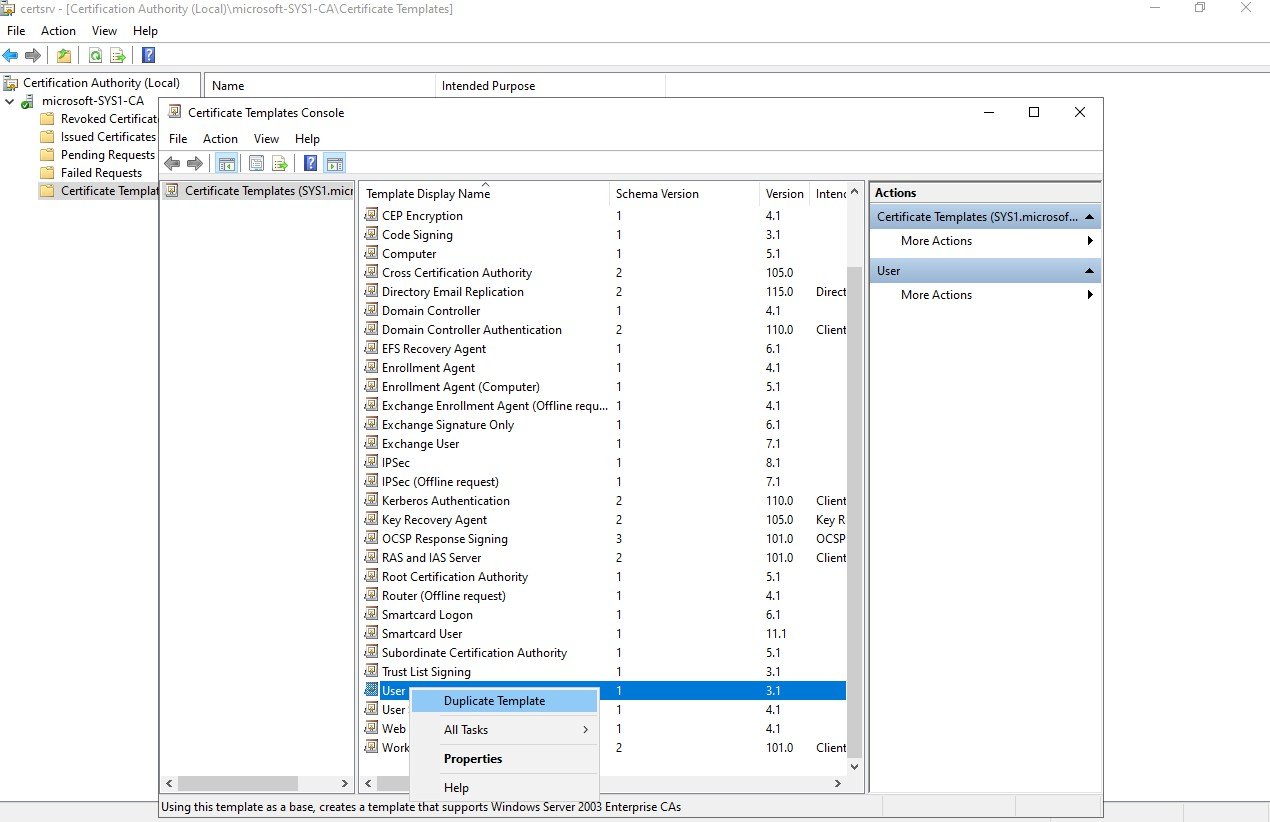1270x822 pixels.
Task: Click the Intended Purpose column header in certsrv
Action: (x=550, y=86)
